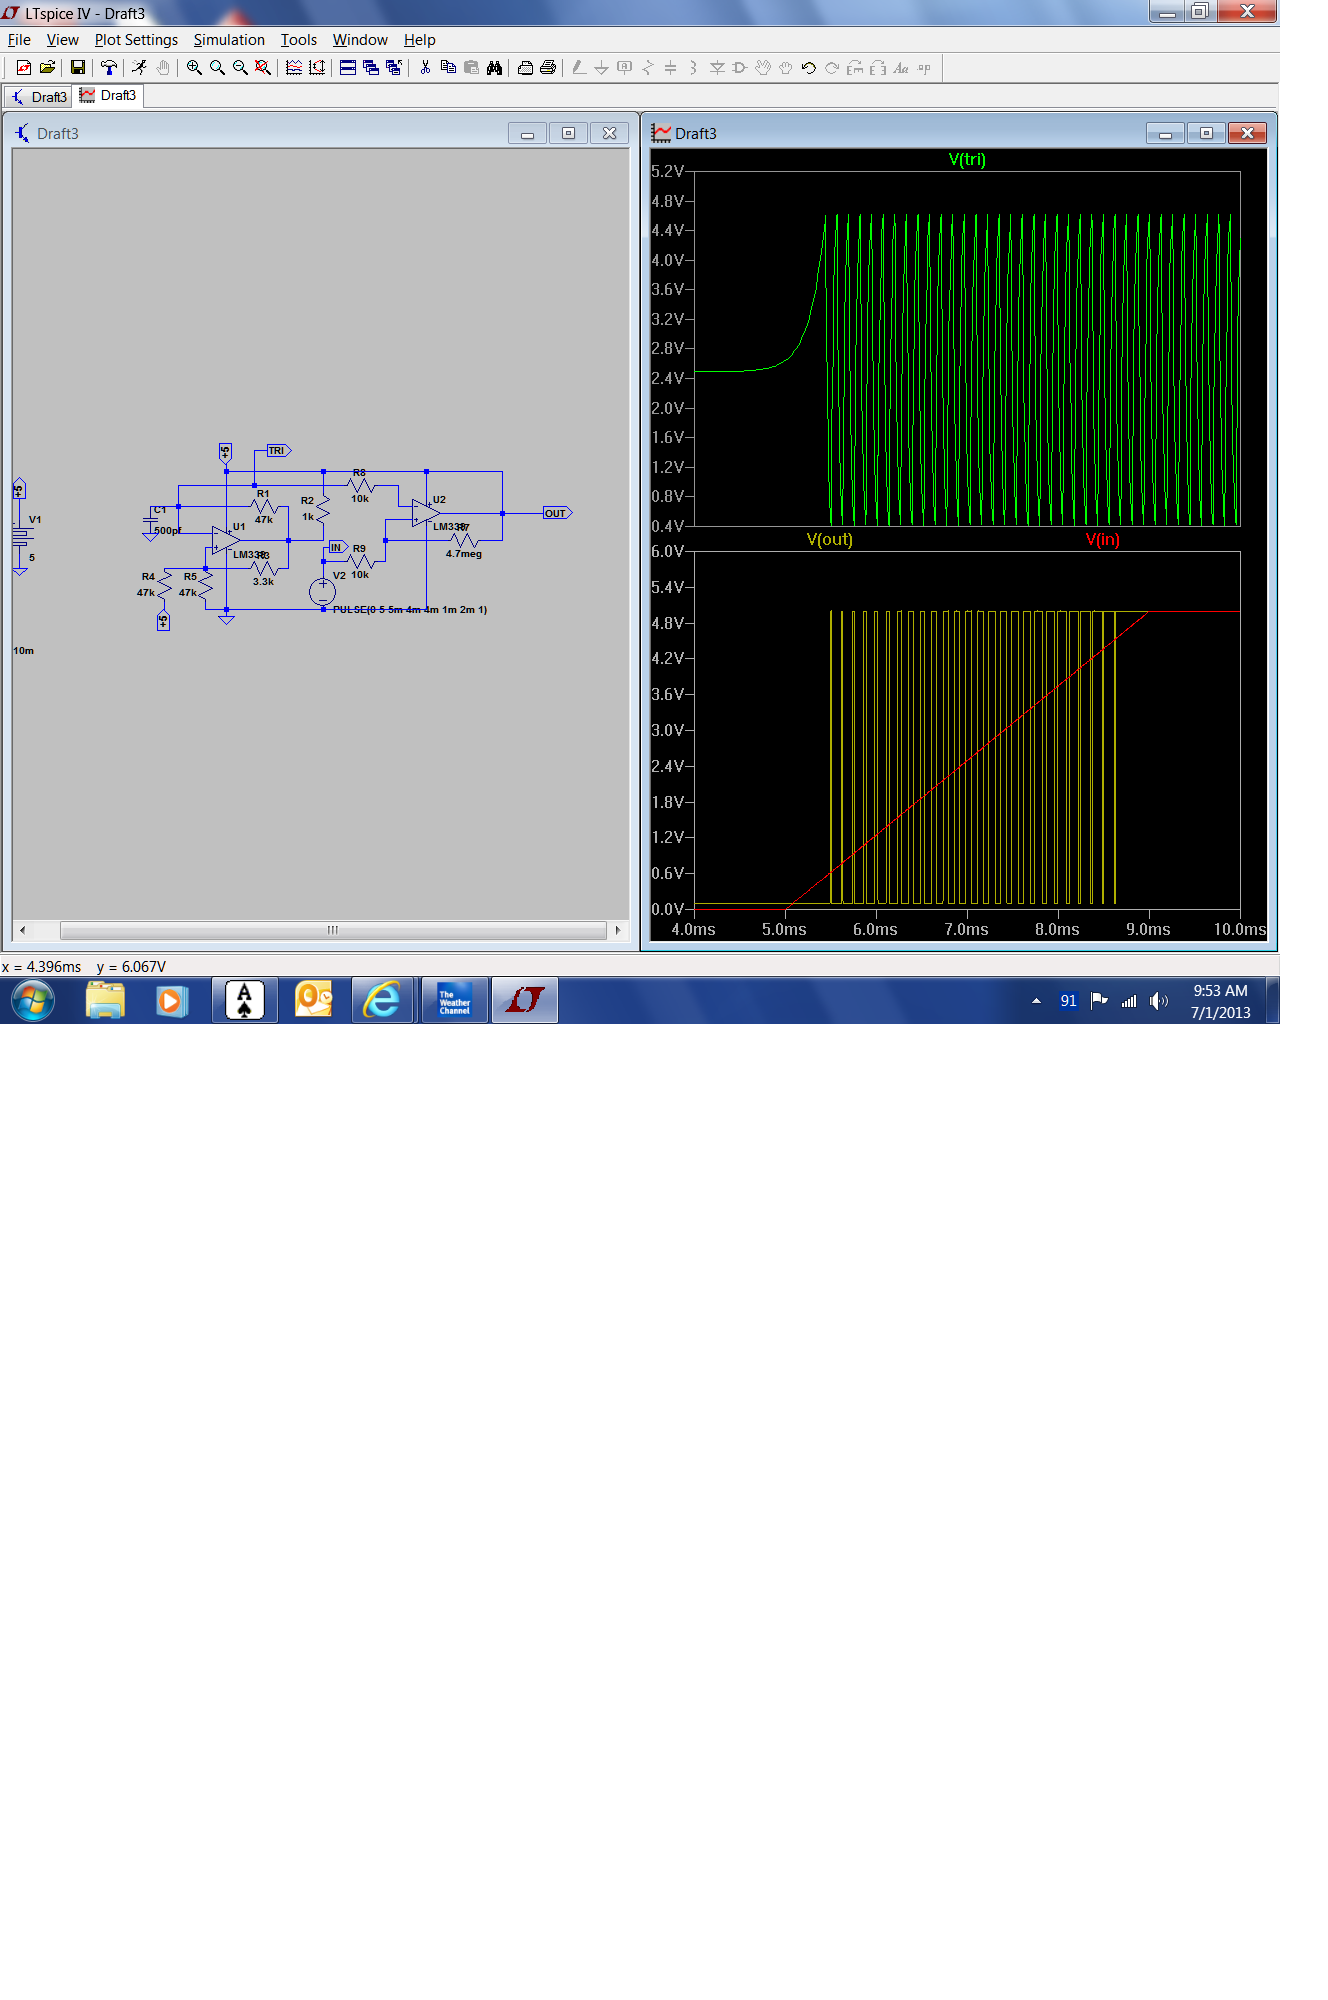Click the Cascade Windows icon
Viewport: 1328px width, 2000px height.
371,68
